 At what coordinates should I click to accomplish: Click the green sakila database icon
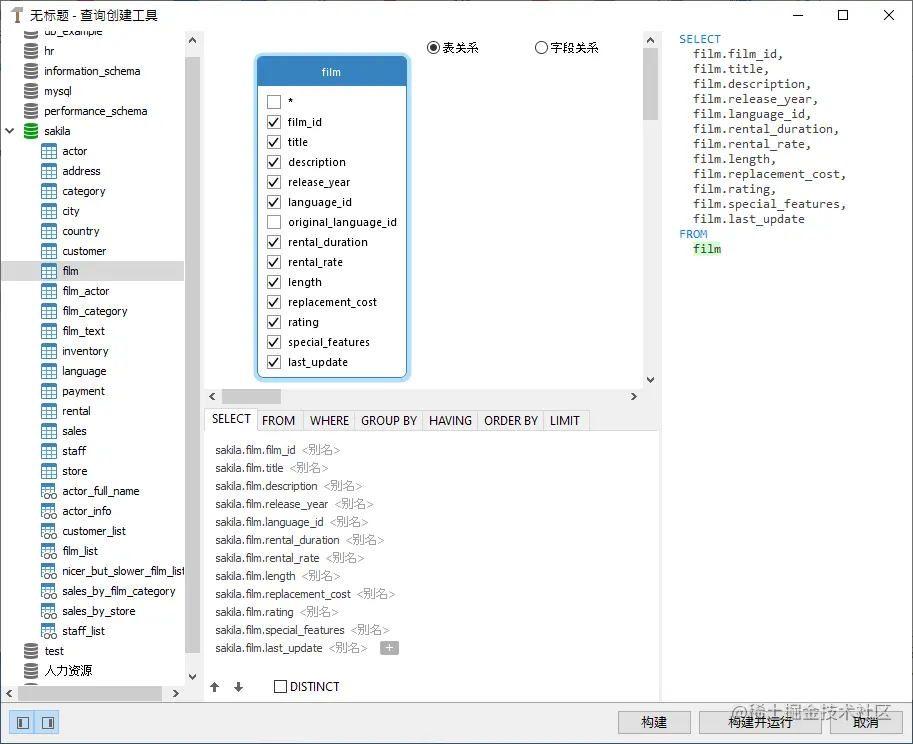31,131
